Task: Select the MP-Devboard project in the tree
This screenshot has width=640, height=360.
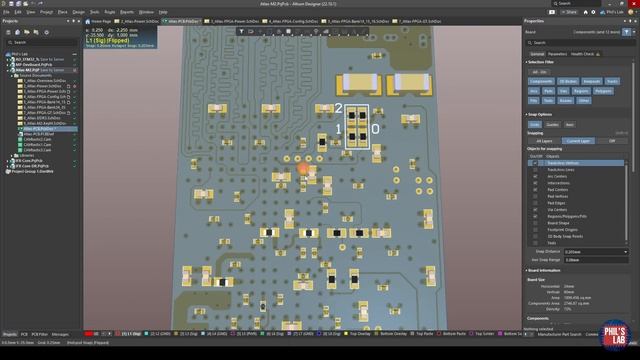Action: point(33,65)
